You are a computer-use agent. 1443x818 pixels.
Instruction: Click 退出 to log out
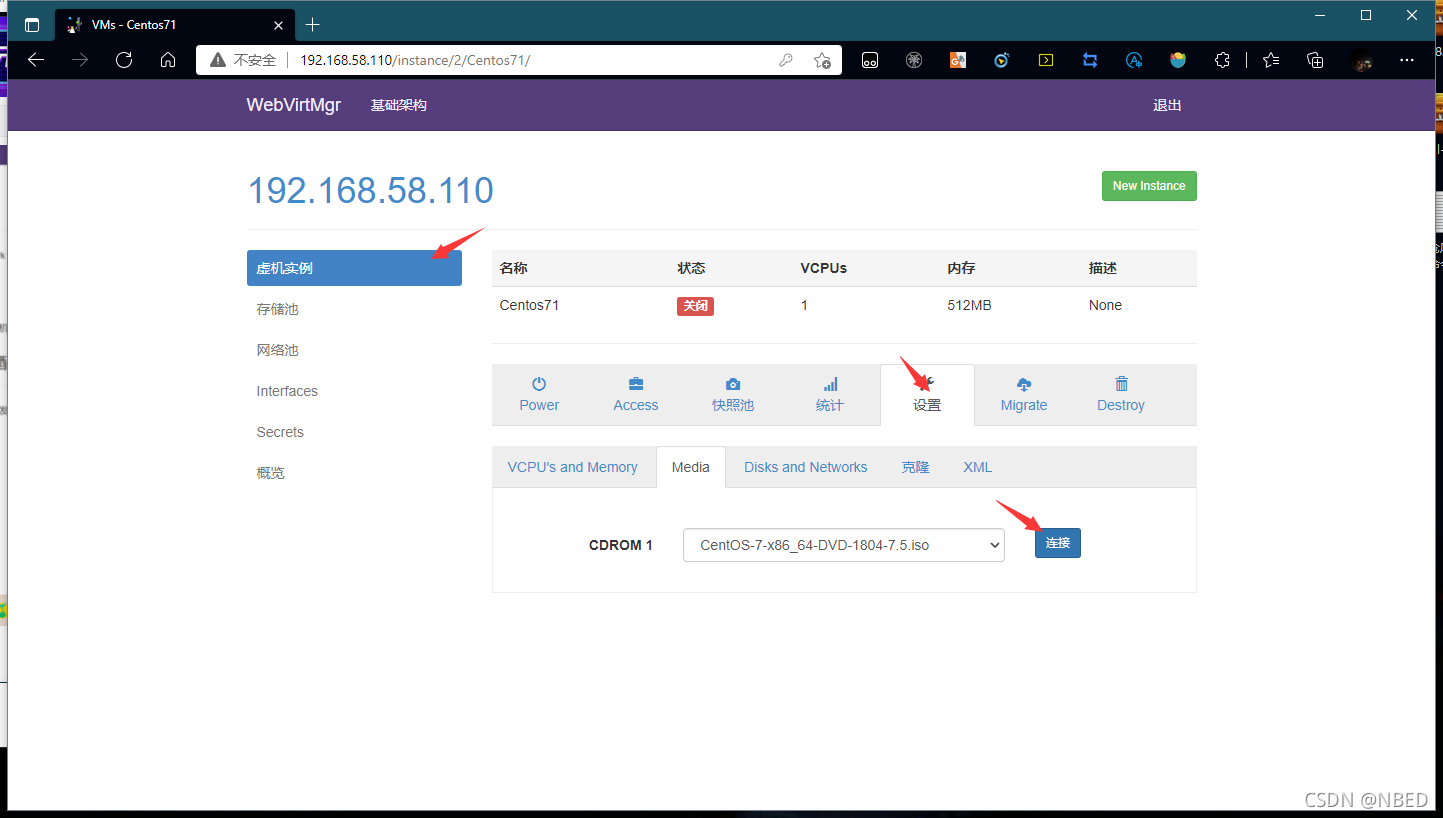[x=1167, y=105]
